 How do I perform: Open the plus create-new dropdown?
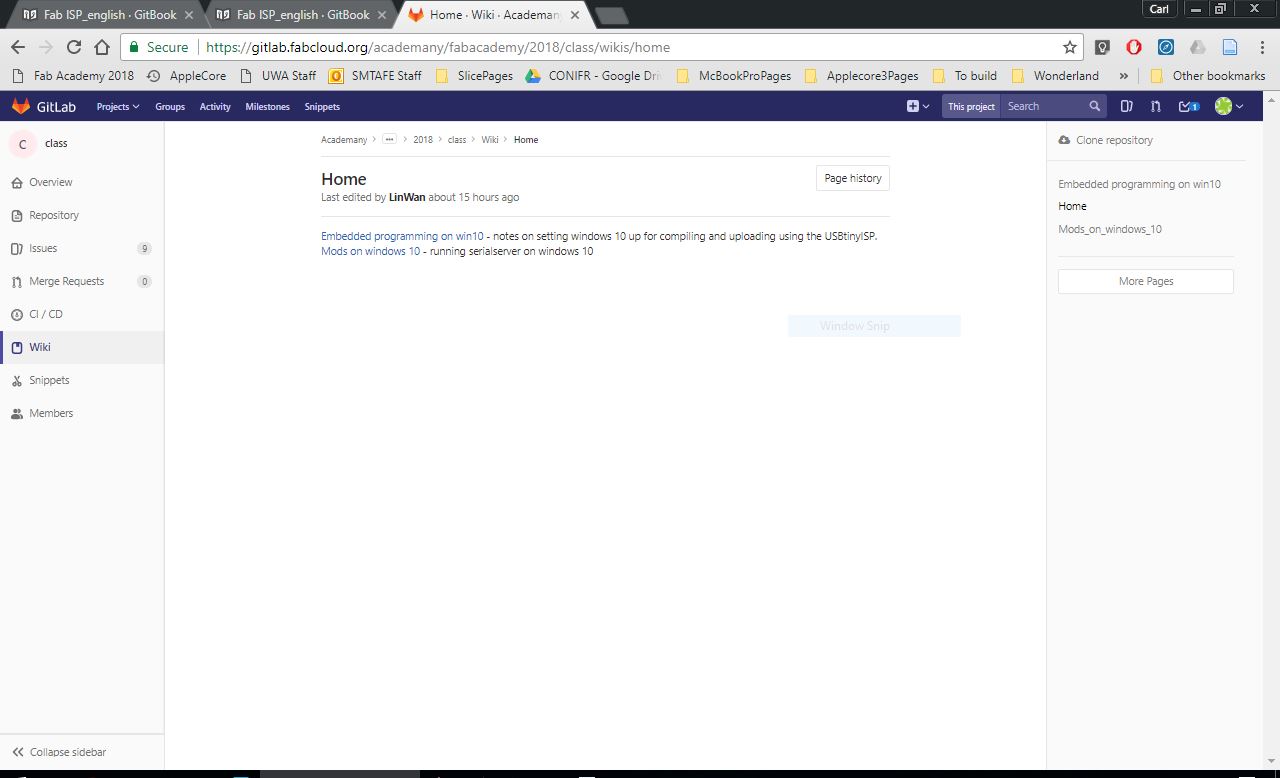(x=917, y=106)
